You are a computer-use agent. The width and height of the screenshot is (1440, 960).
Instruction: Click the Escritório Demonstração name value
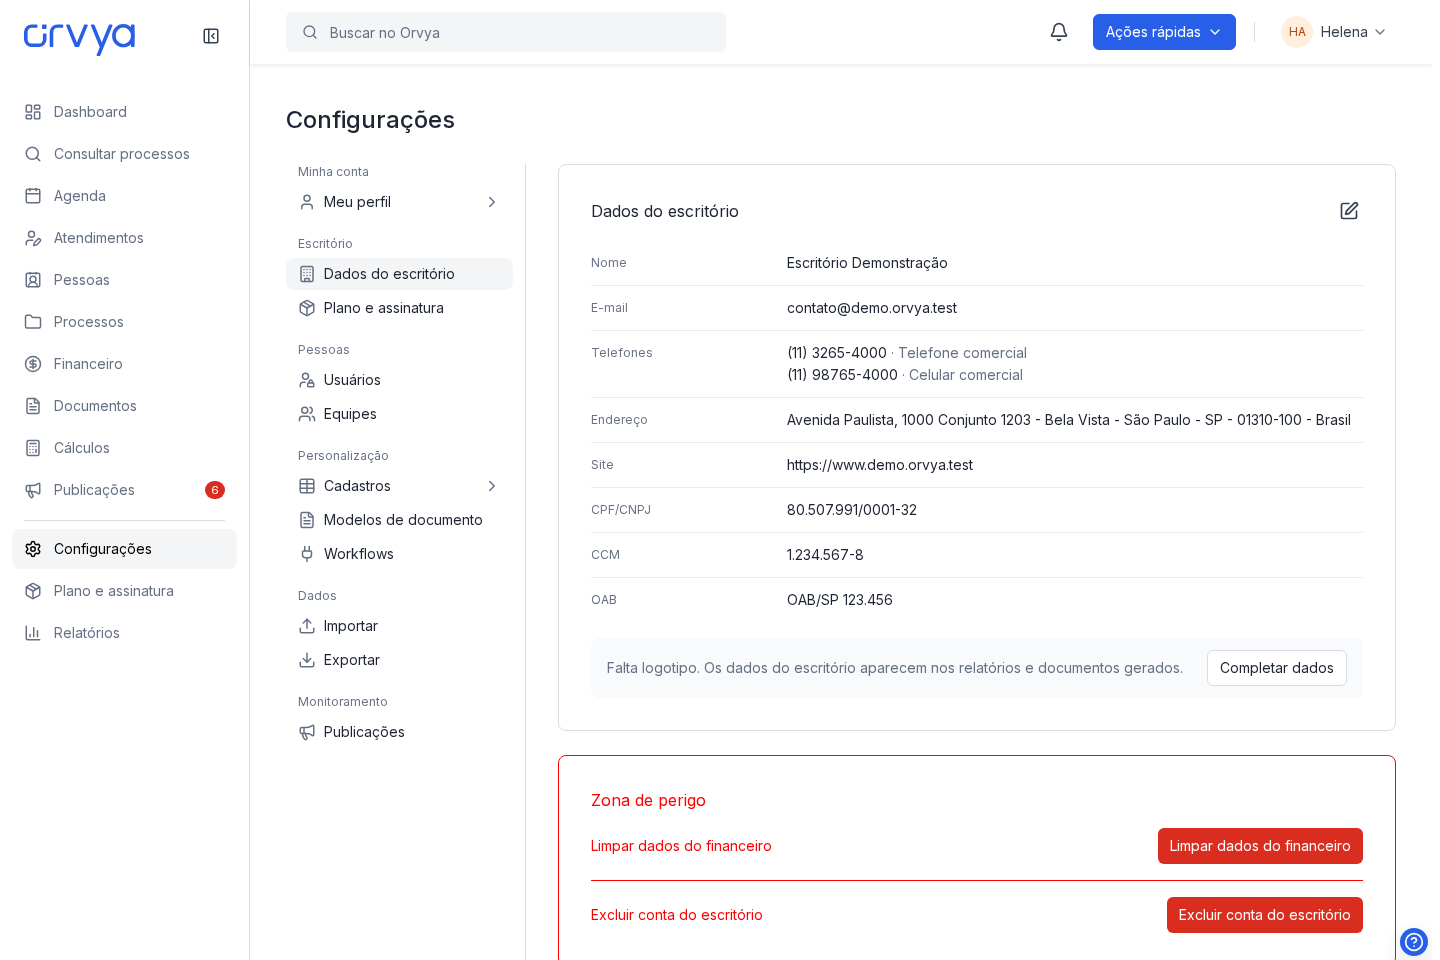coord(867,263)
